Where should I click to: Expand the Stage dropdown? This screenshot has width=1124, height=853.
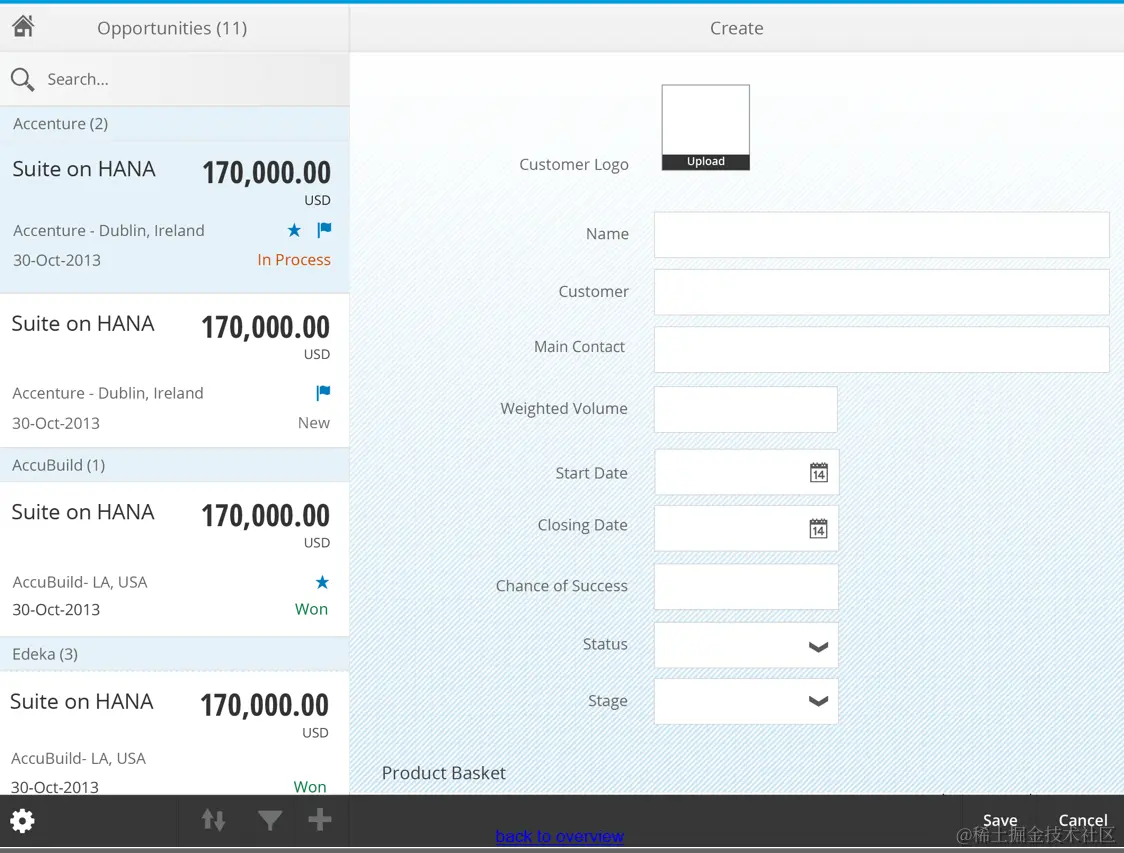(x=819, y=701)
